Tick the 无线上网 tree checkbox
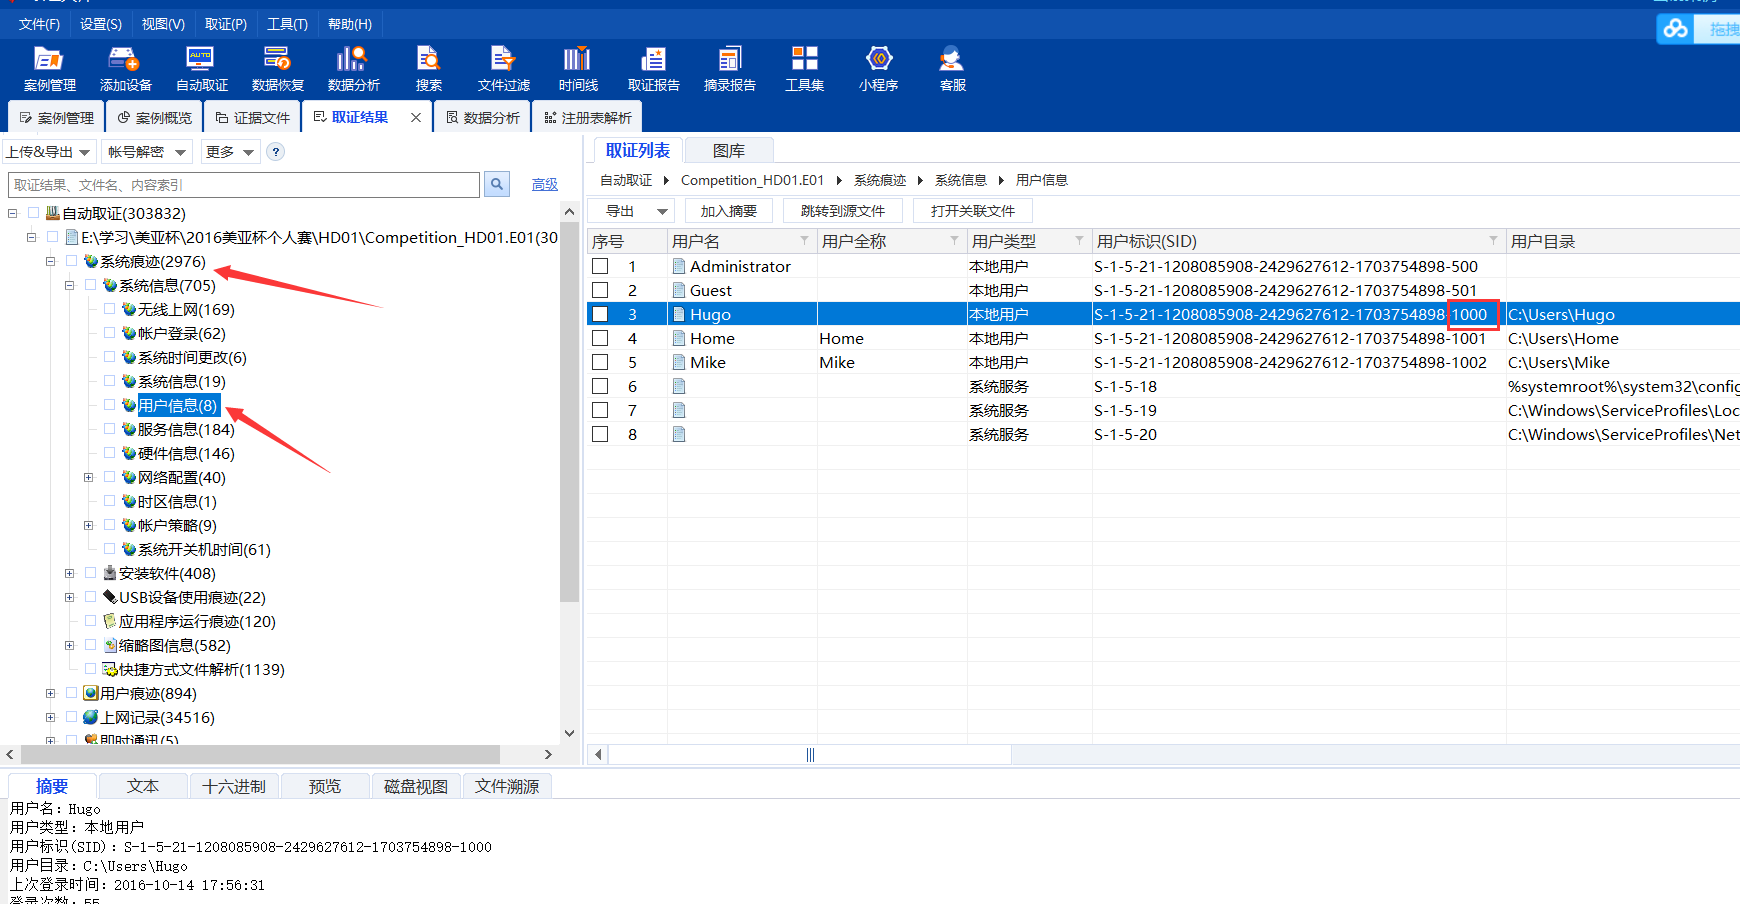The image size is (1740, 904). pyautogui.click(x=109, y=309)
